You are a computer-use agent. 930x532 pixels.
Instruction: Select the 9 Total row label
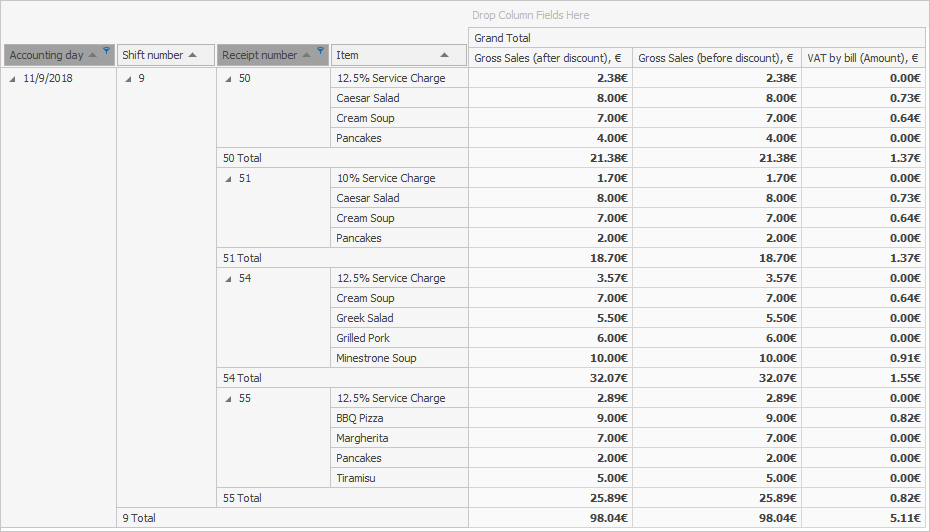point(139,518)
